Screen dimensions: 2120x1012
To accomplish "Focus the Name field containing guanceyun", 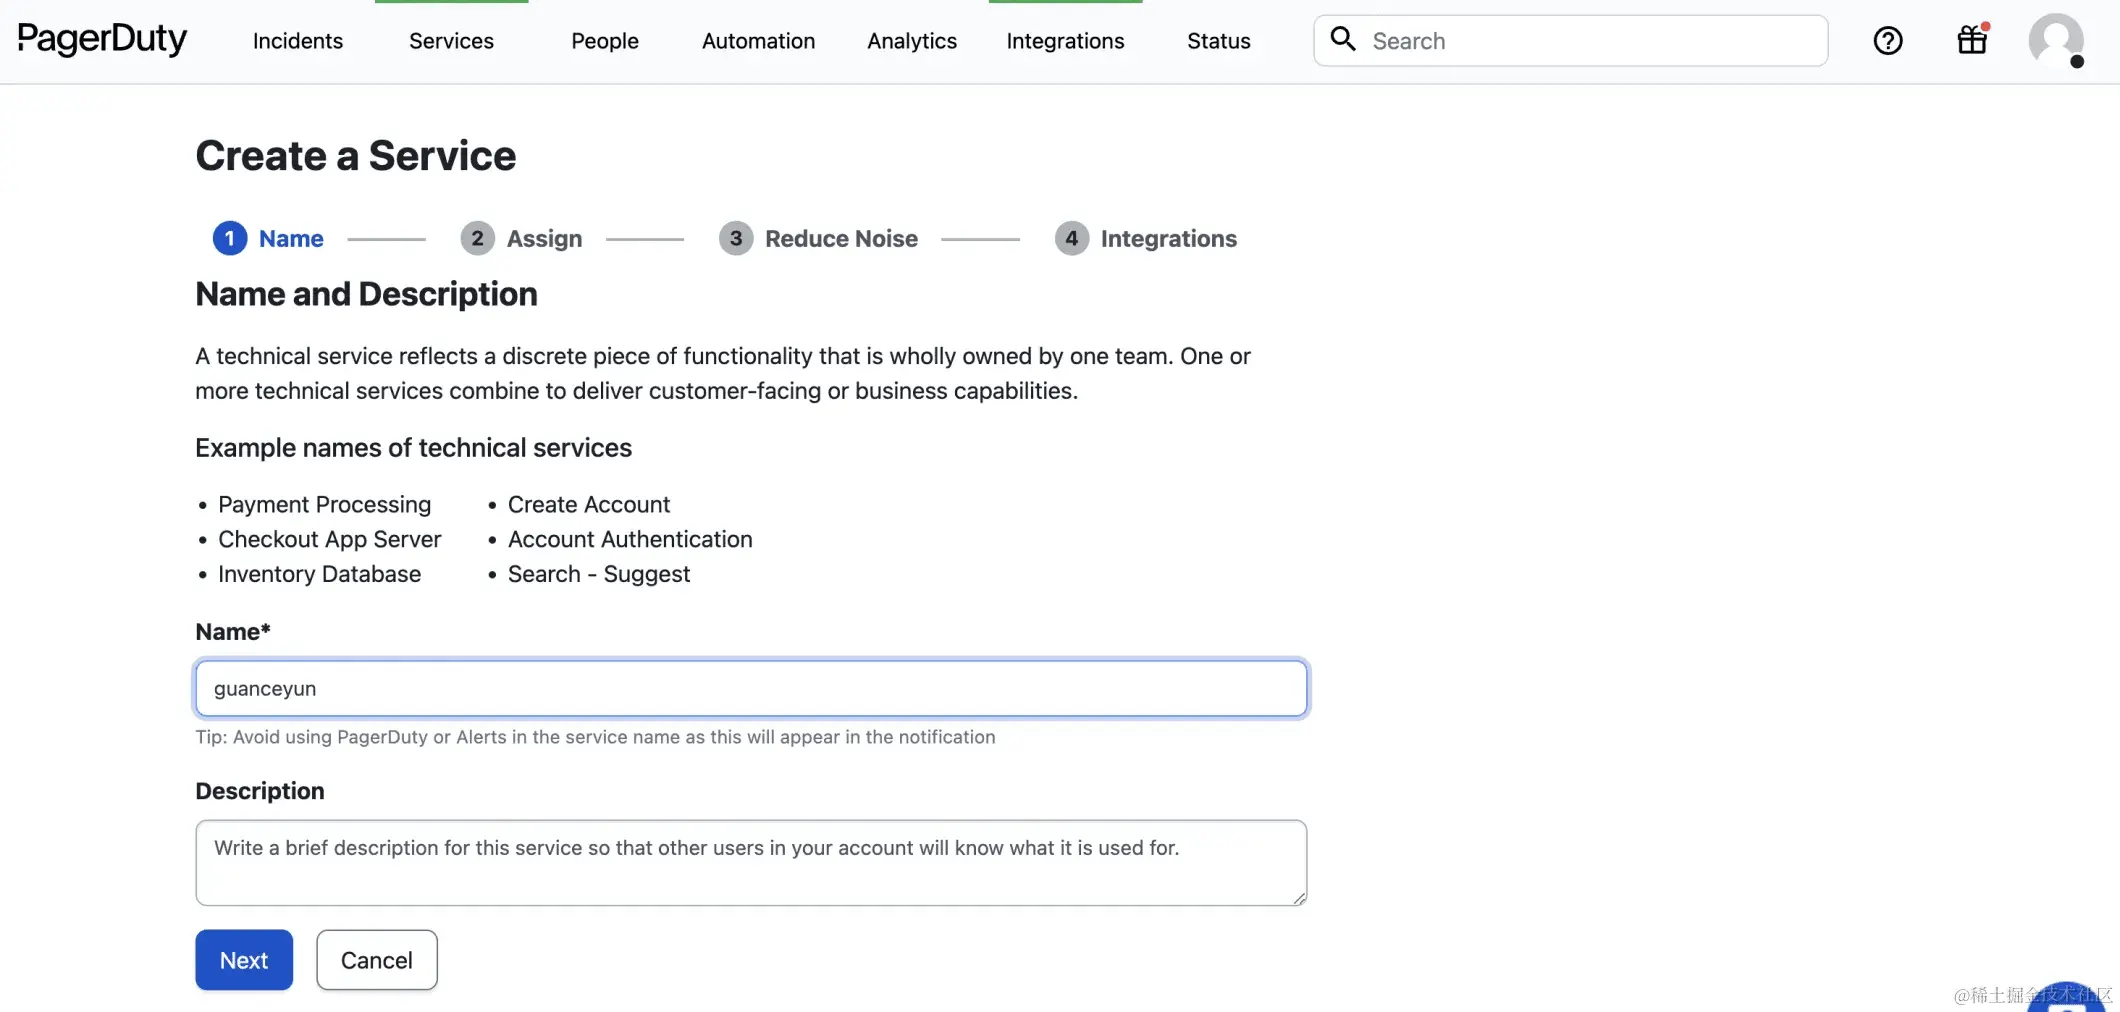I will pyautogui.click(x=751, y=688).
